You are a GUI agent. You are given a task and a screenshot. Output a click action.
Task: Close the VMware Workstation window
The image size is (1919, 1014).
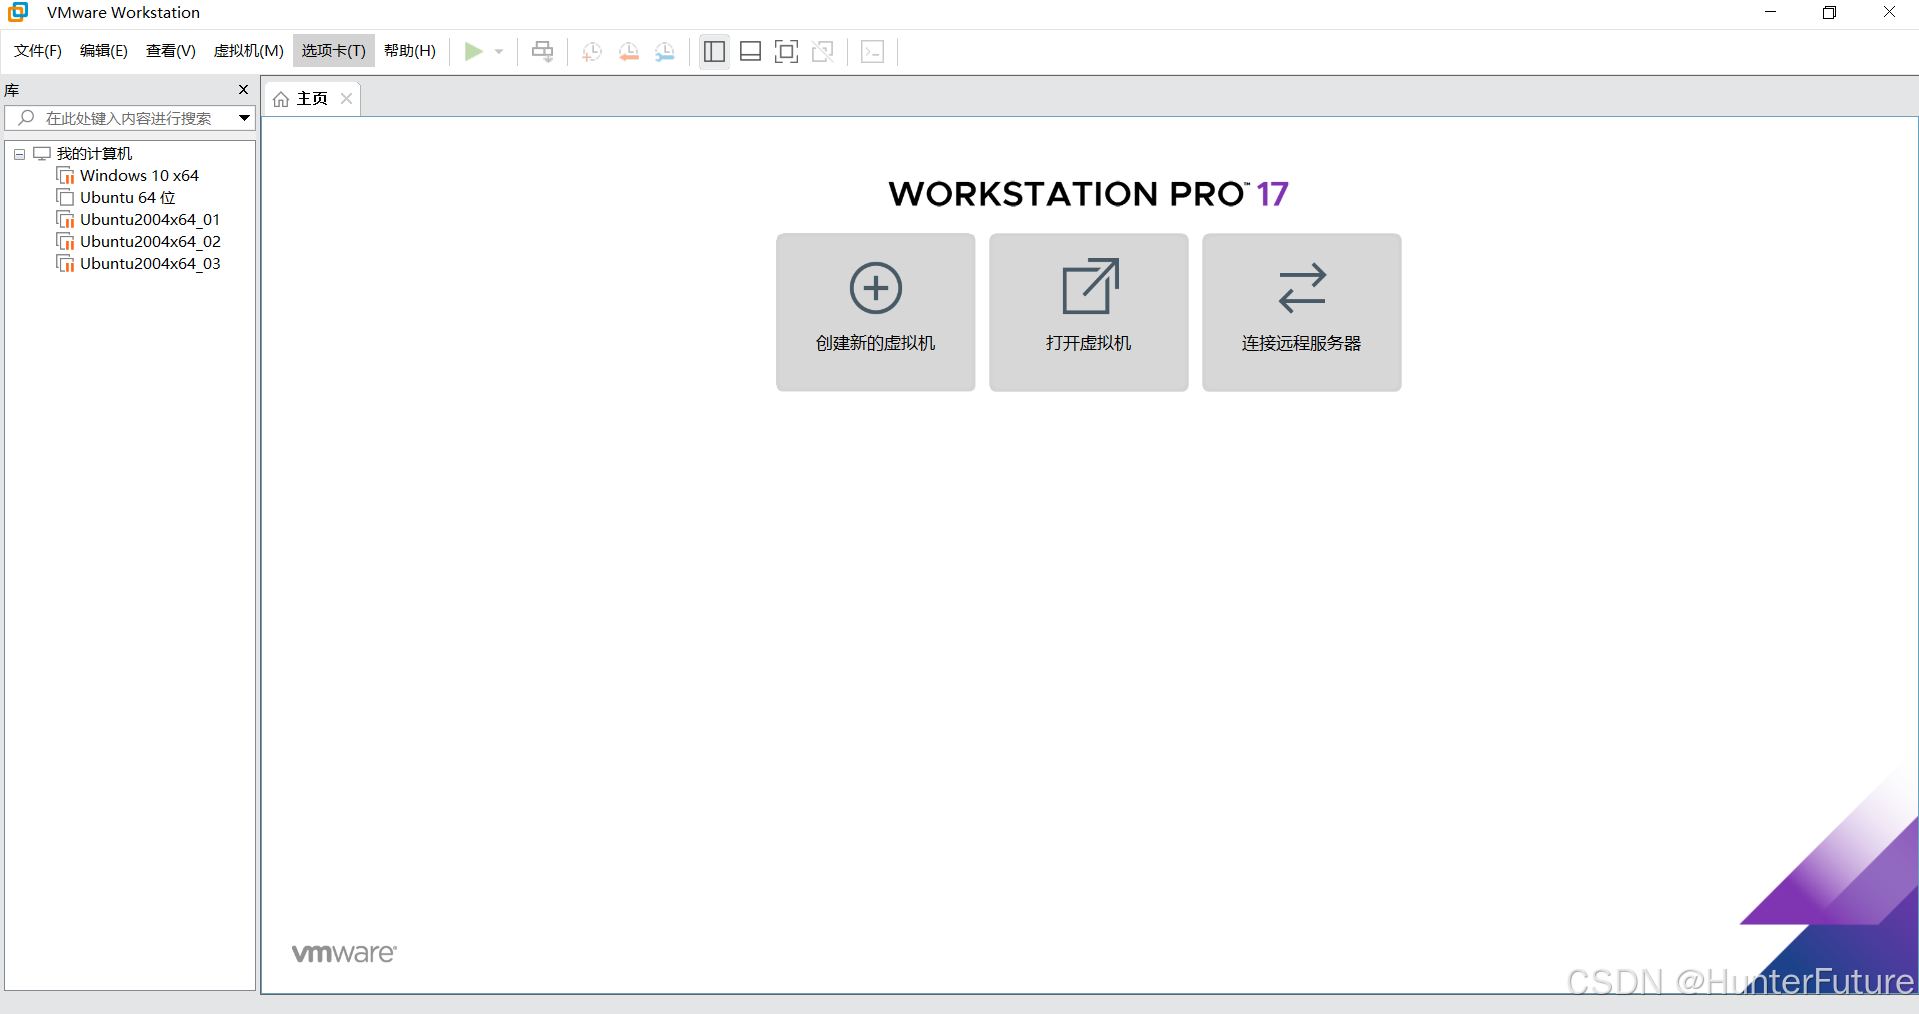1889,12
